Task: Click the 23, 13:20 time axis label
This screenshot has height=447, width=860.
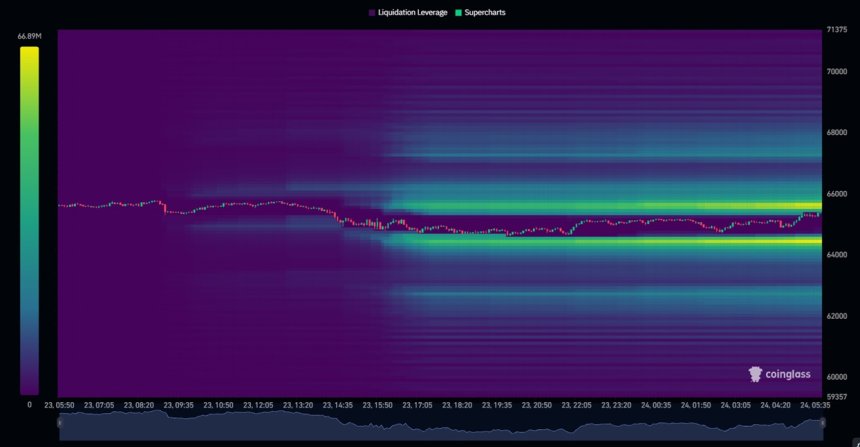Action: click(x=298, y=405)
